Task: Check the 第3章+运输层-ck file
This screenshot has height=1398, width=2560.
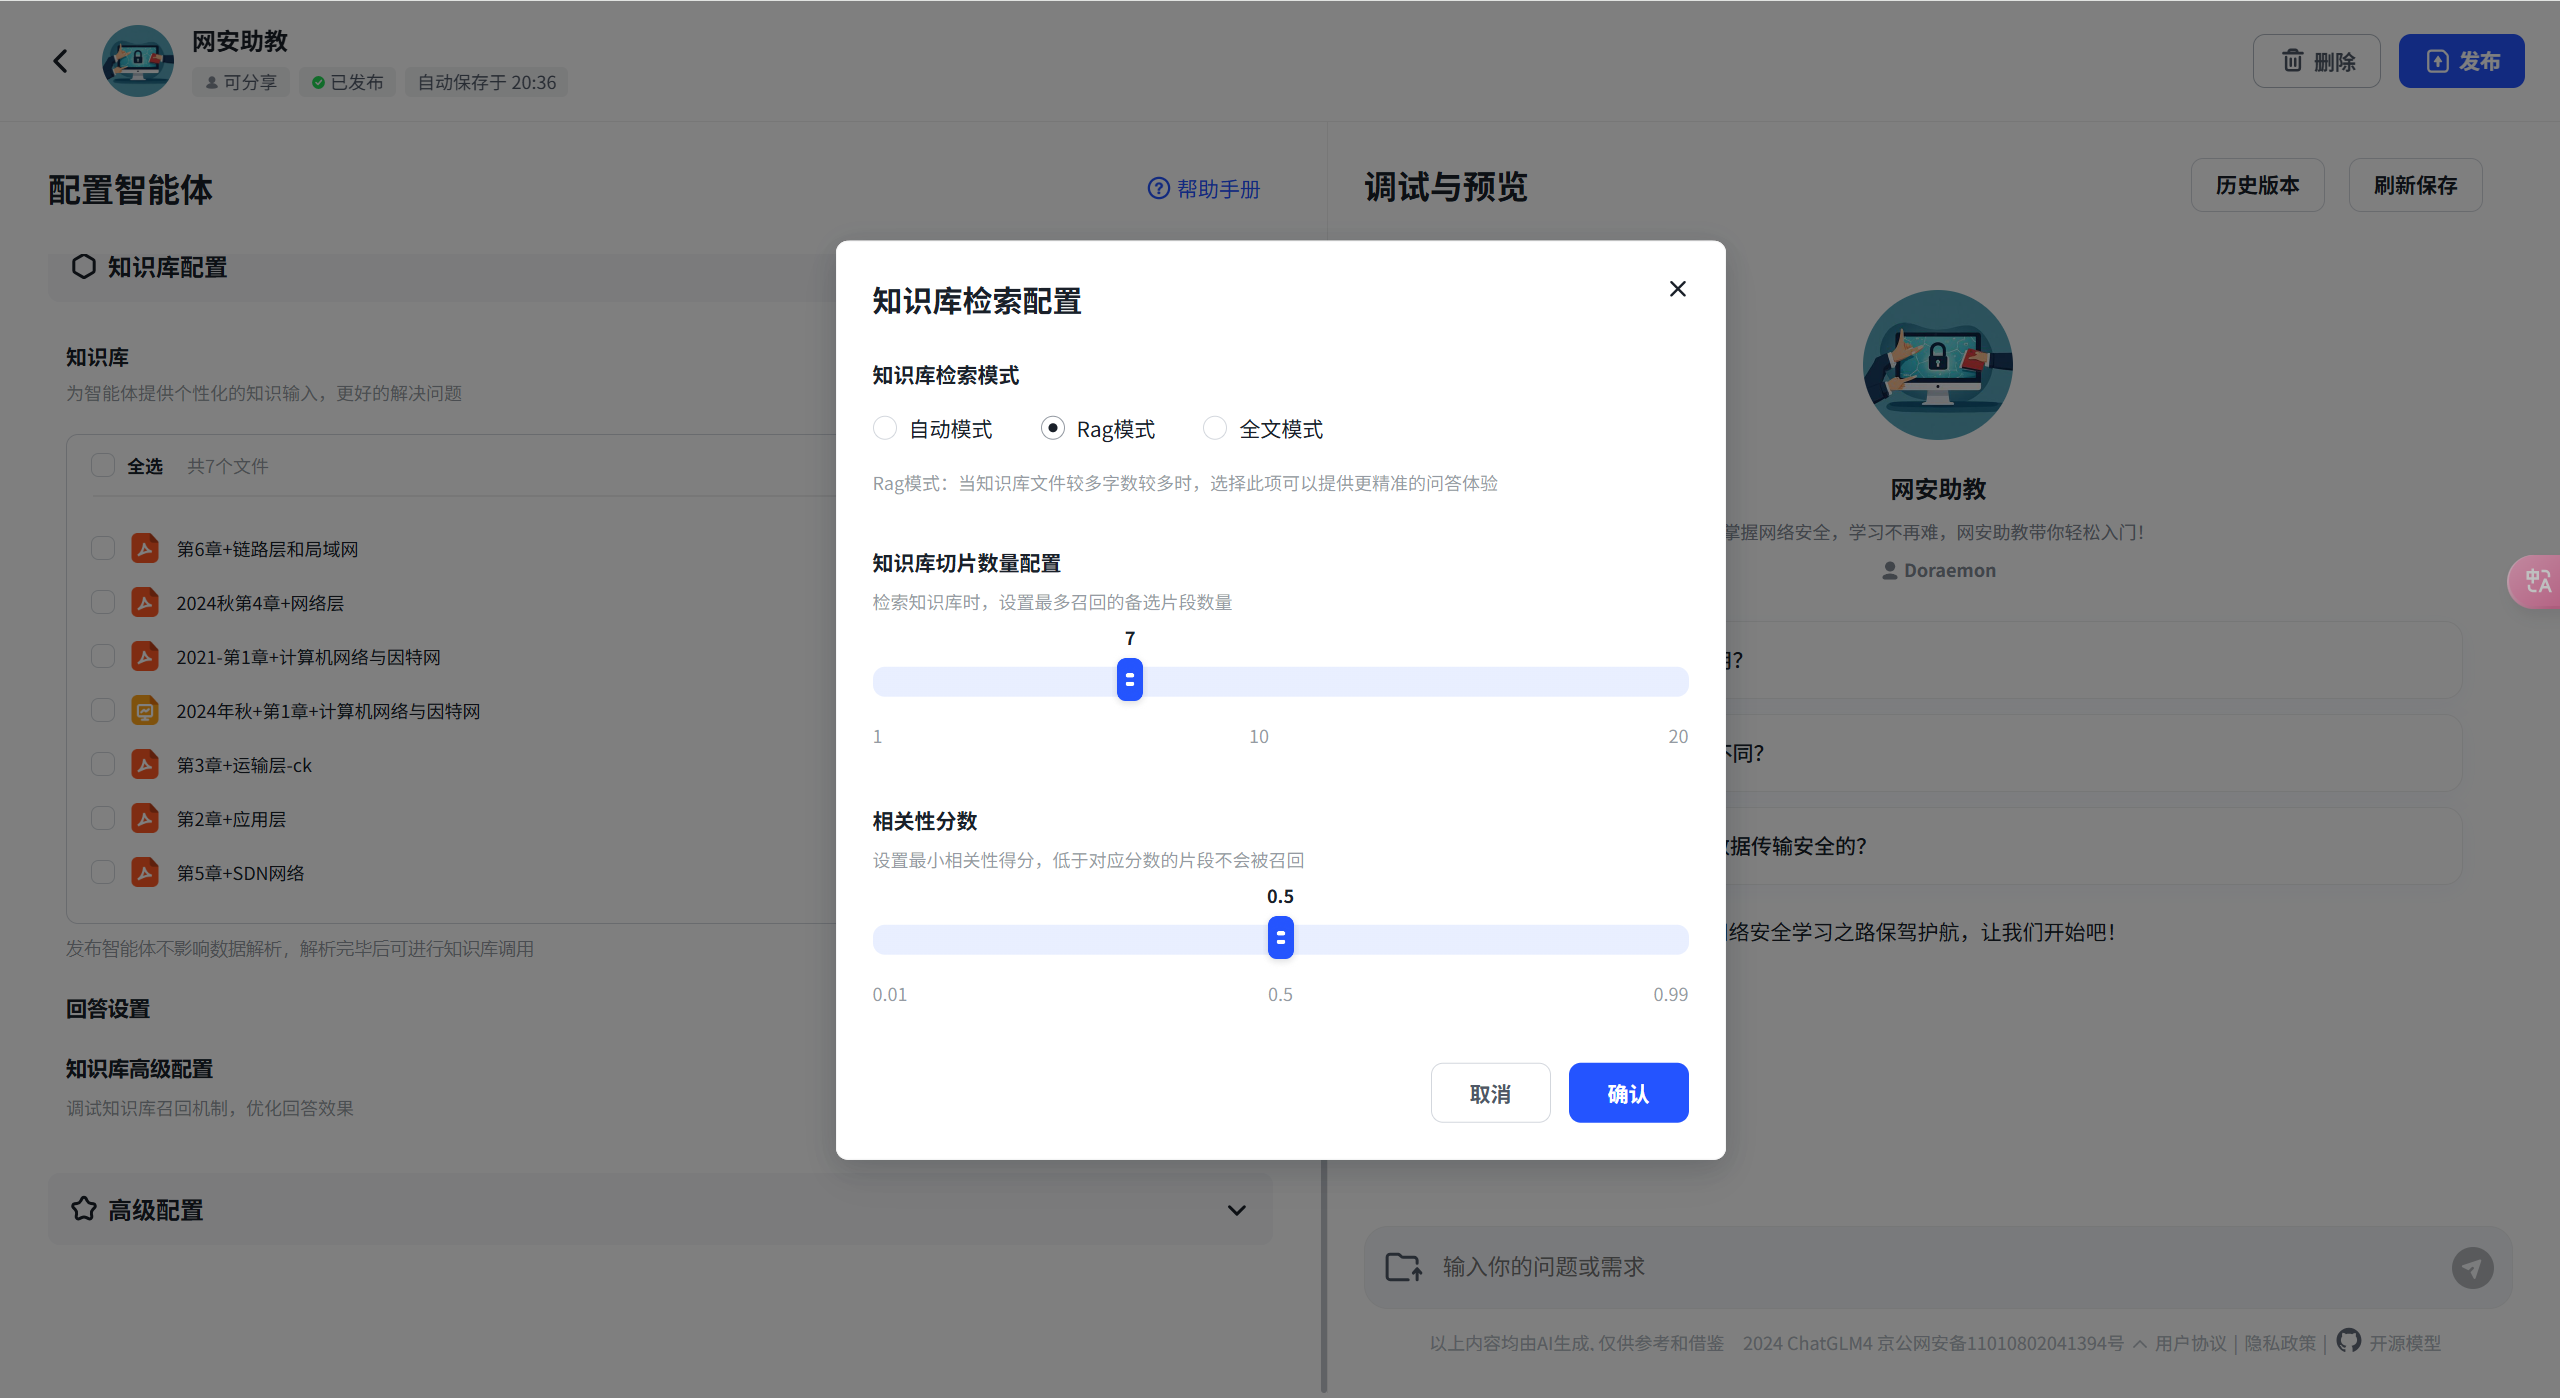Action: click(x=103, y=764)
